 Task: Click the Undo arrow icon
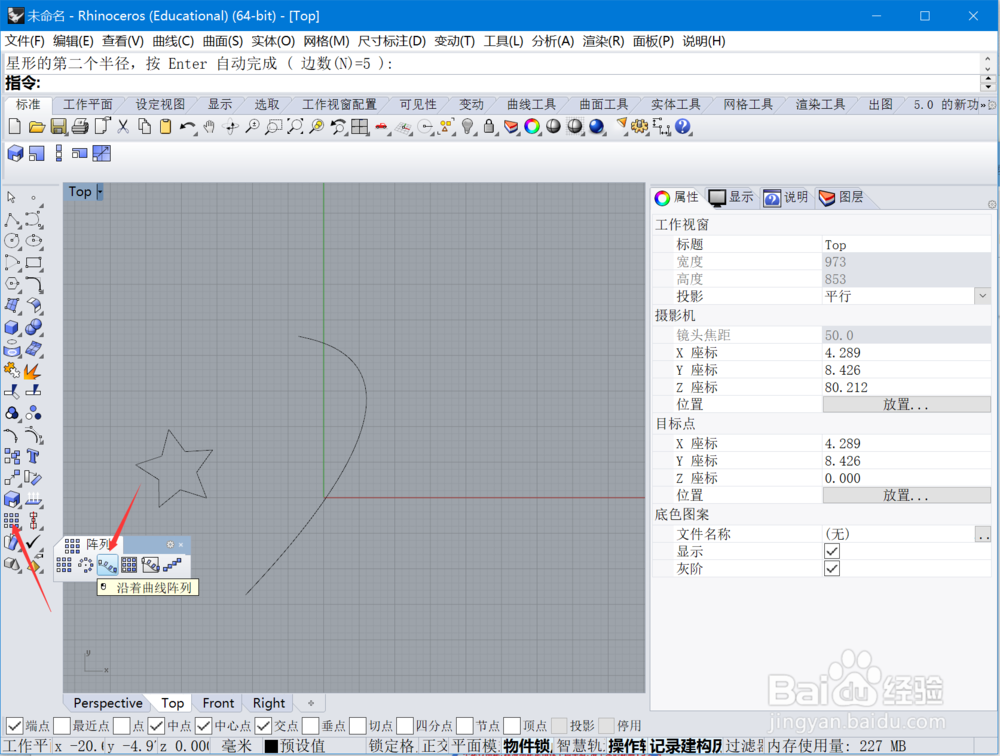(188, 126)
